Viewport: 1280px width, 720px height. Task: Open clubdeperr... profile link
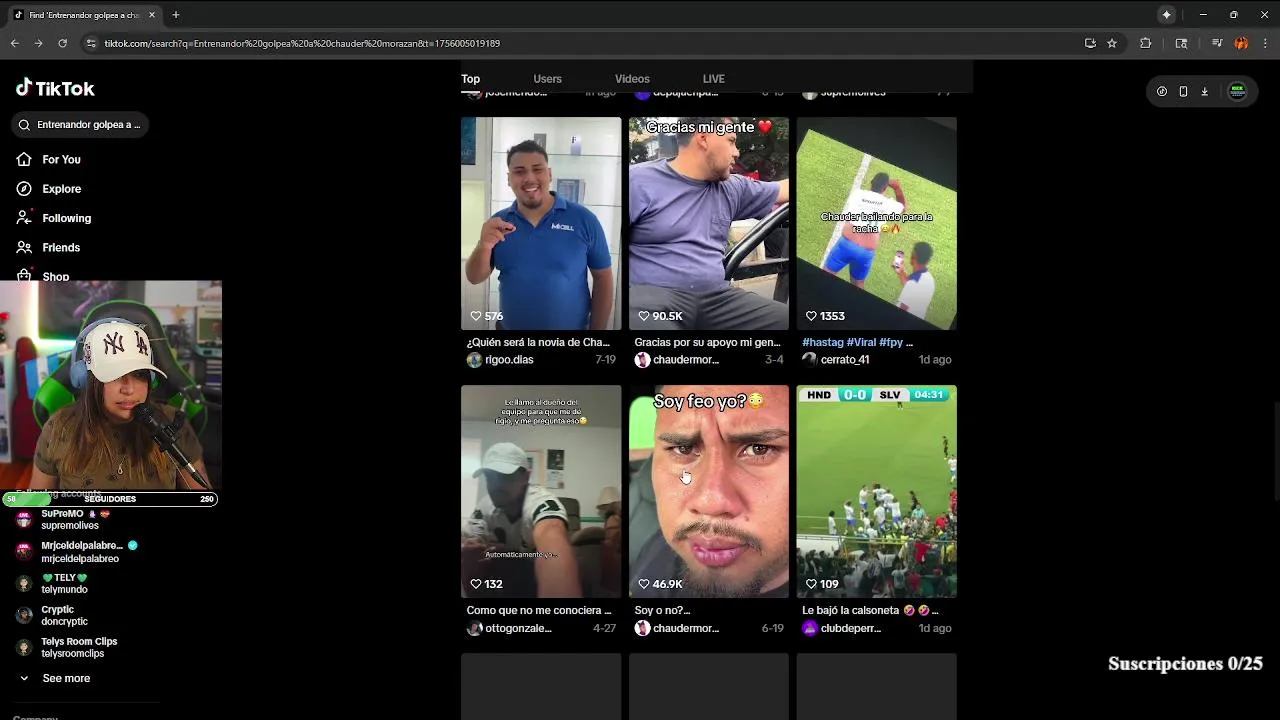[851, 628]
